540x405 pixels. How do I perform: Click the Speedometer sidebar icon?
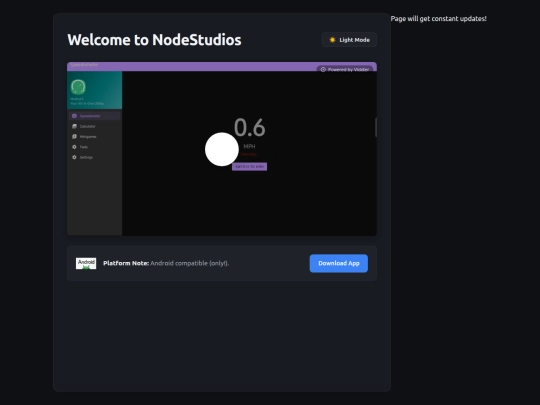coord(74,116)
